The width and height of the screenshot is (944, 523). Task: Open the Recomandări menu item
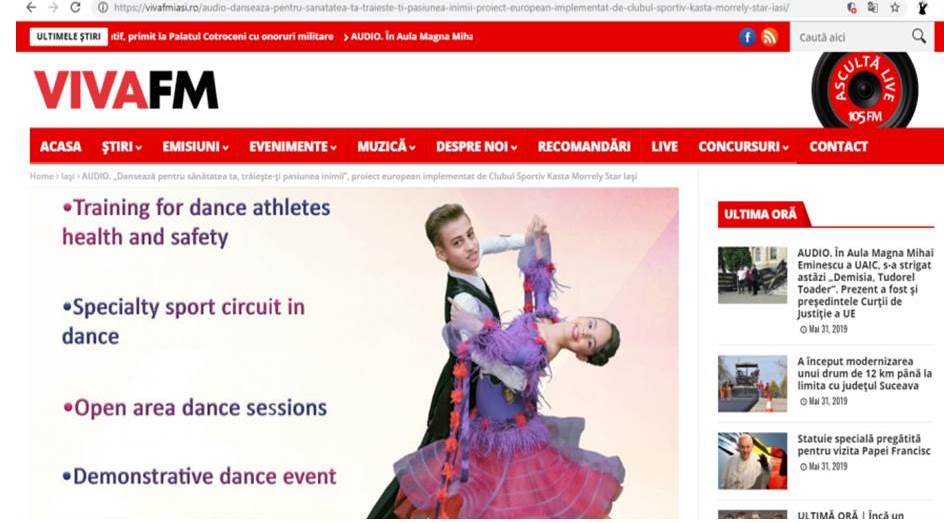click(584, 146)
